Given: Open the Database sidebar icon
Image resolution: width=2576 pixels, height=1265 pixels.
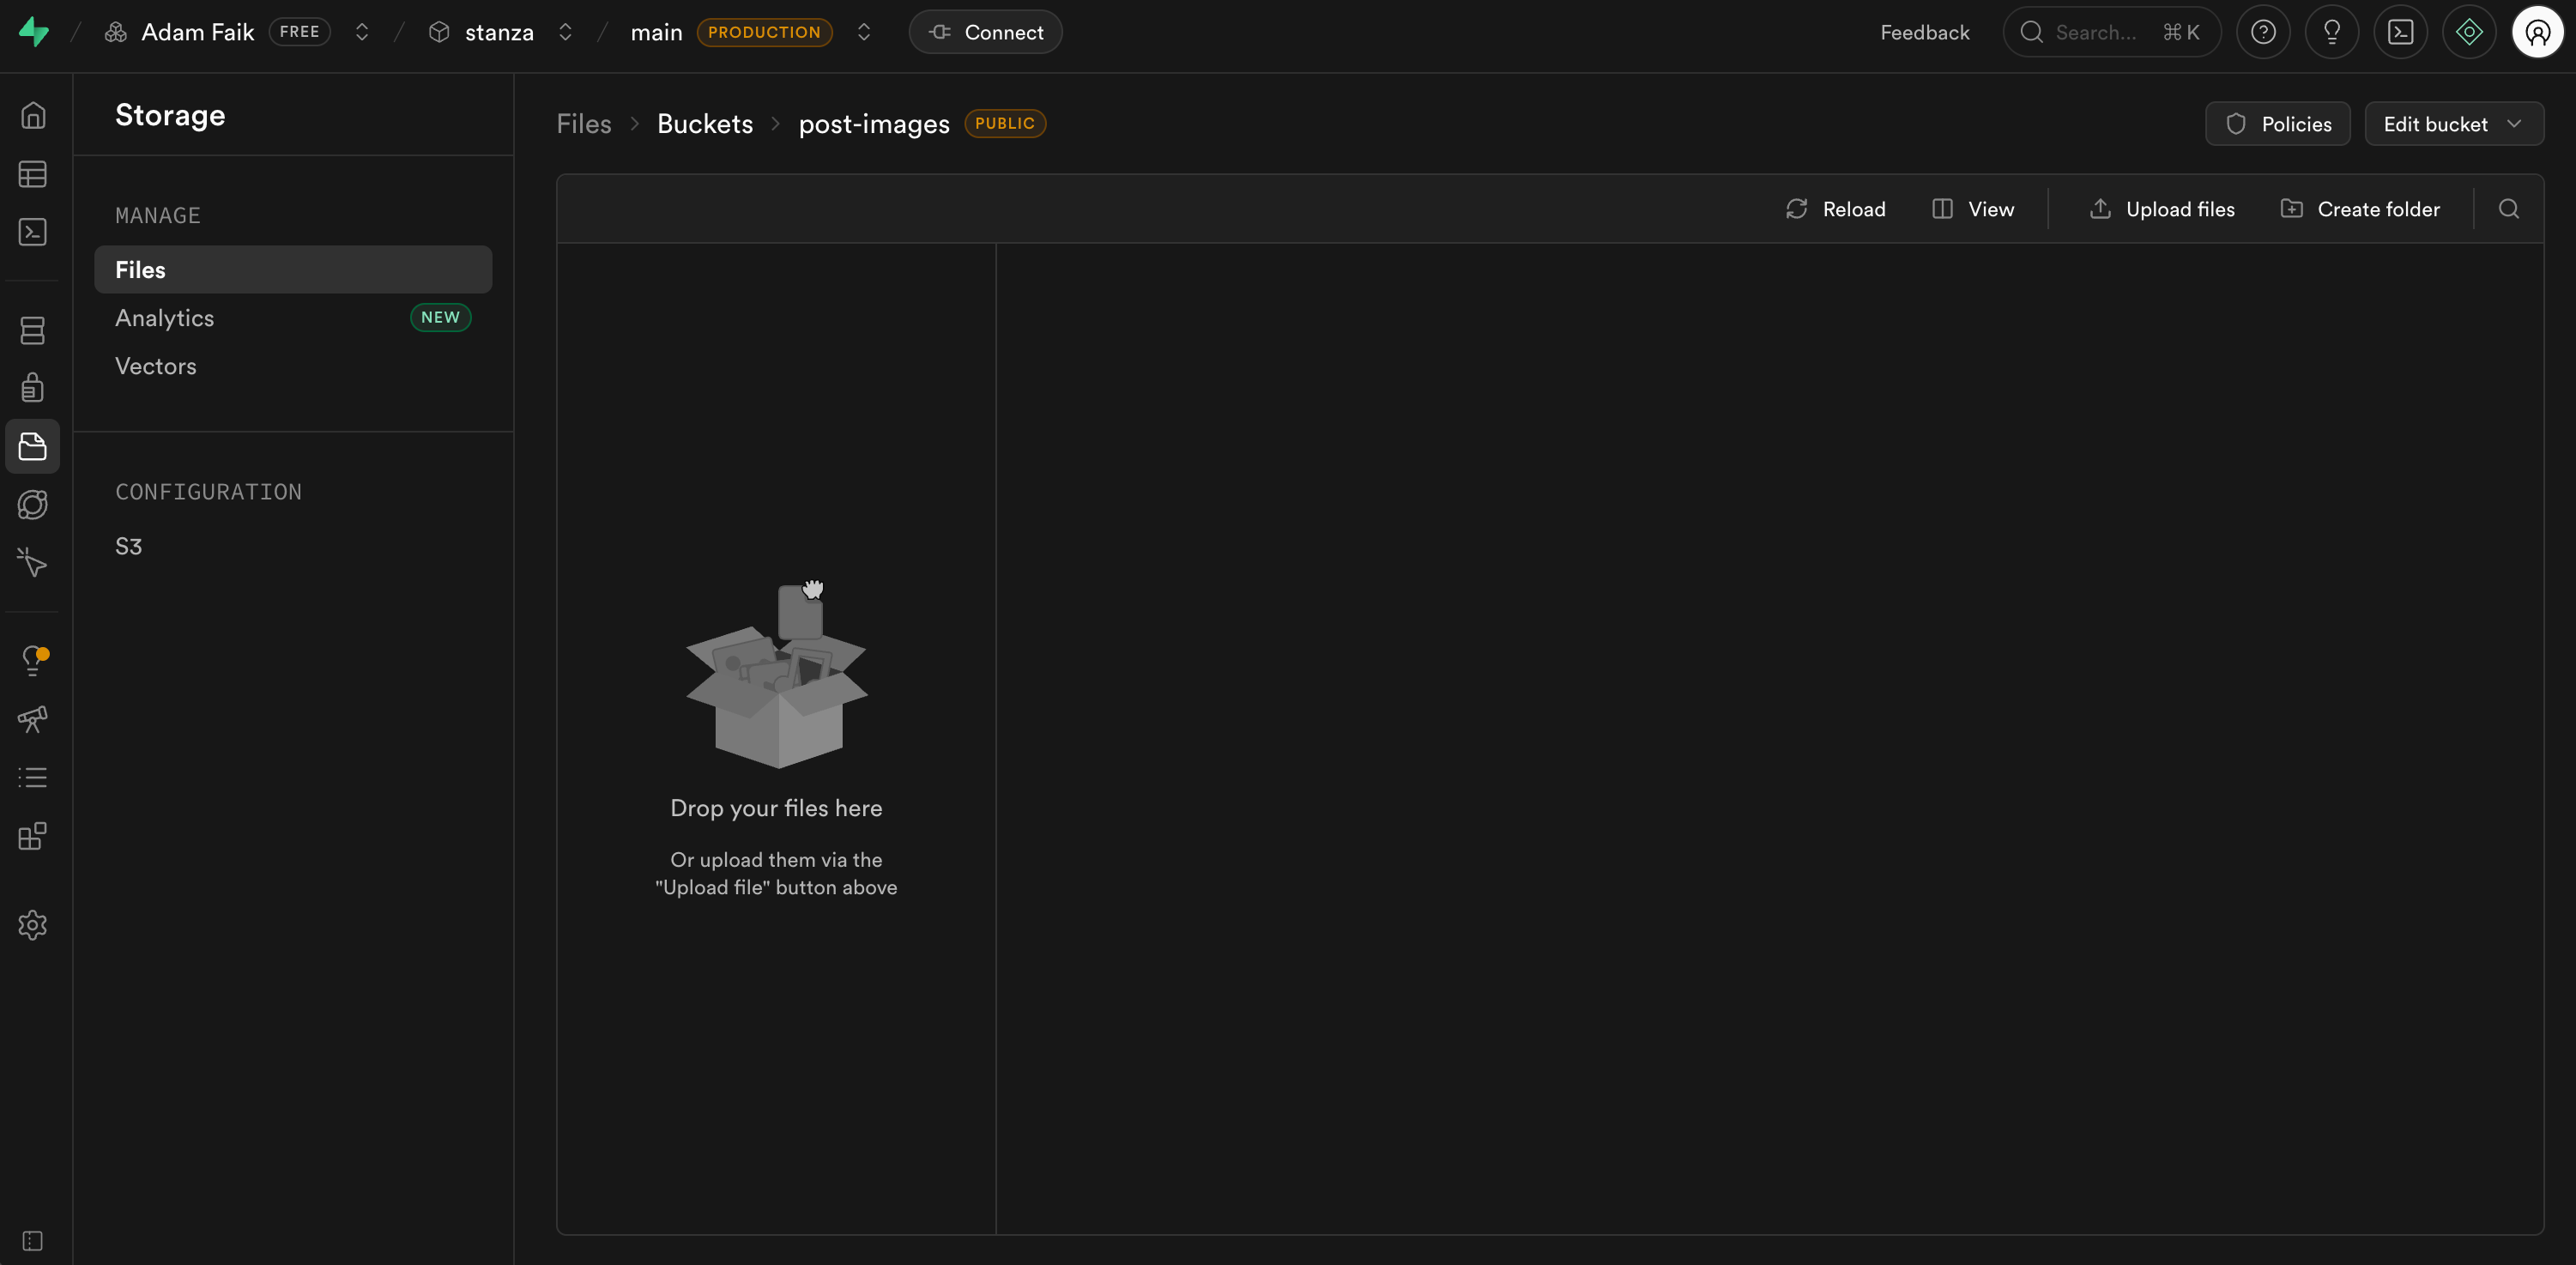Looking at the screenshot, I should point(32,330).
